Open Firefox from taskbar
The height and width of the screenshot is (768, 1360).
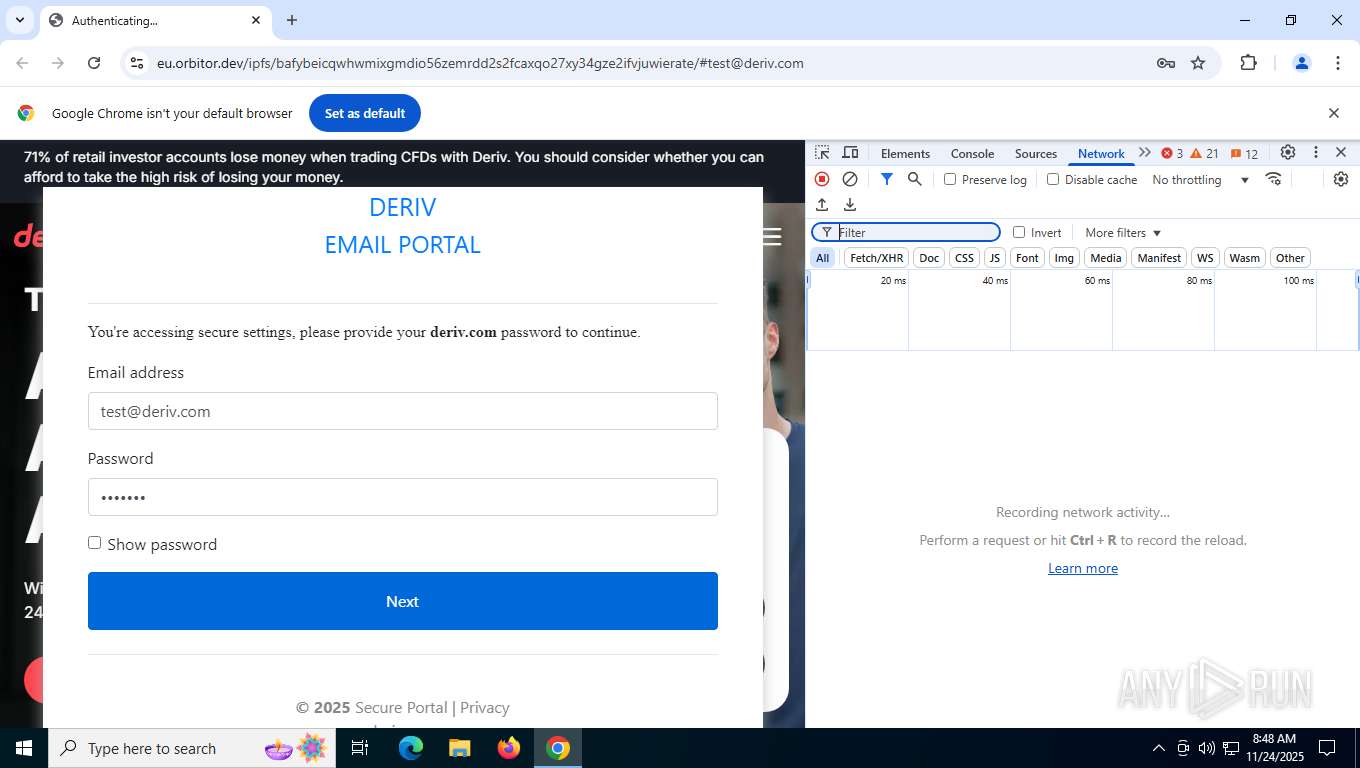pyautogui.click(x=509, y=748)
